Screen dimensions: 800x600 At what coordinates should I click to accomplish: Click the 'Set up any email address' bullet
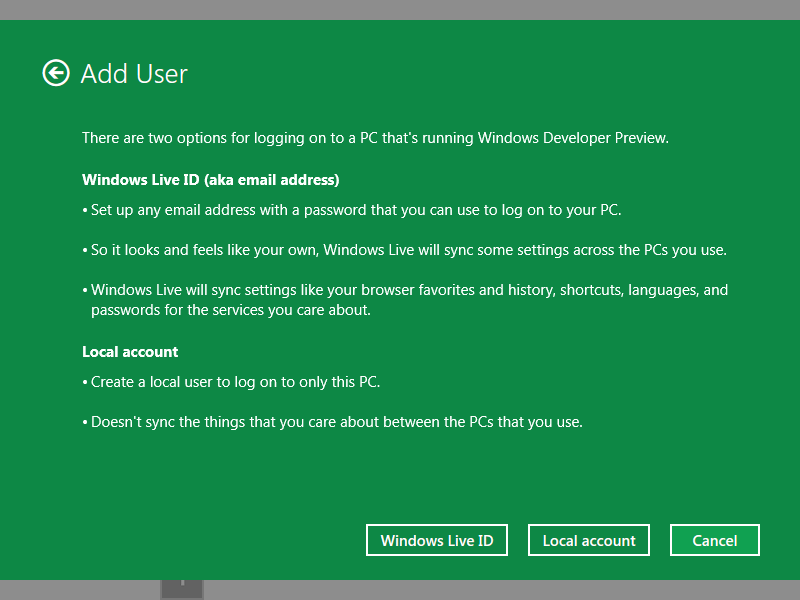pyautogui.click(x=352, y=210)
